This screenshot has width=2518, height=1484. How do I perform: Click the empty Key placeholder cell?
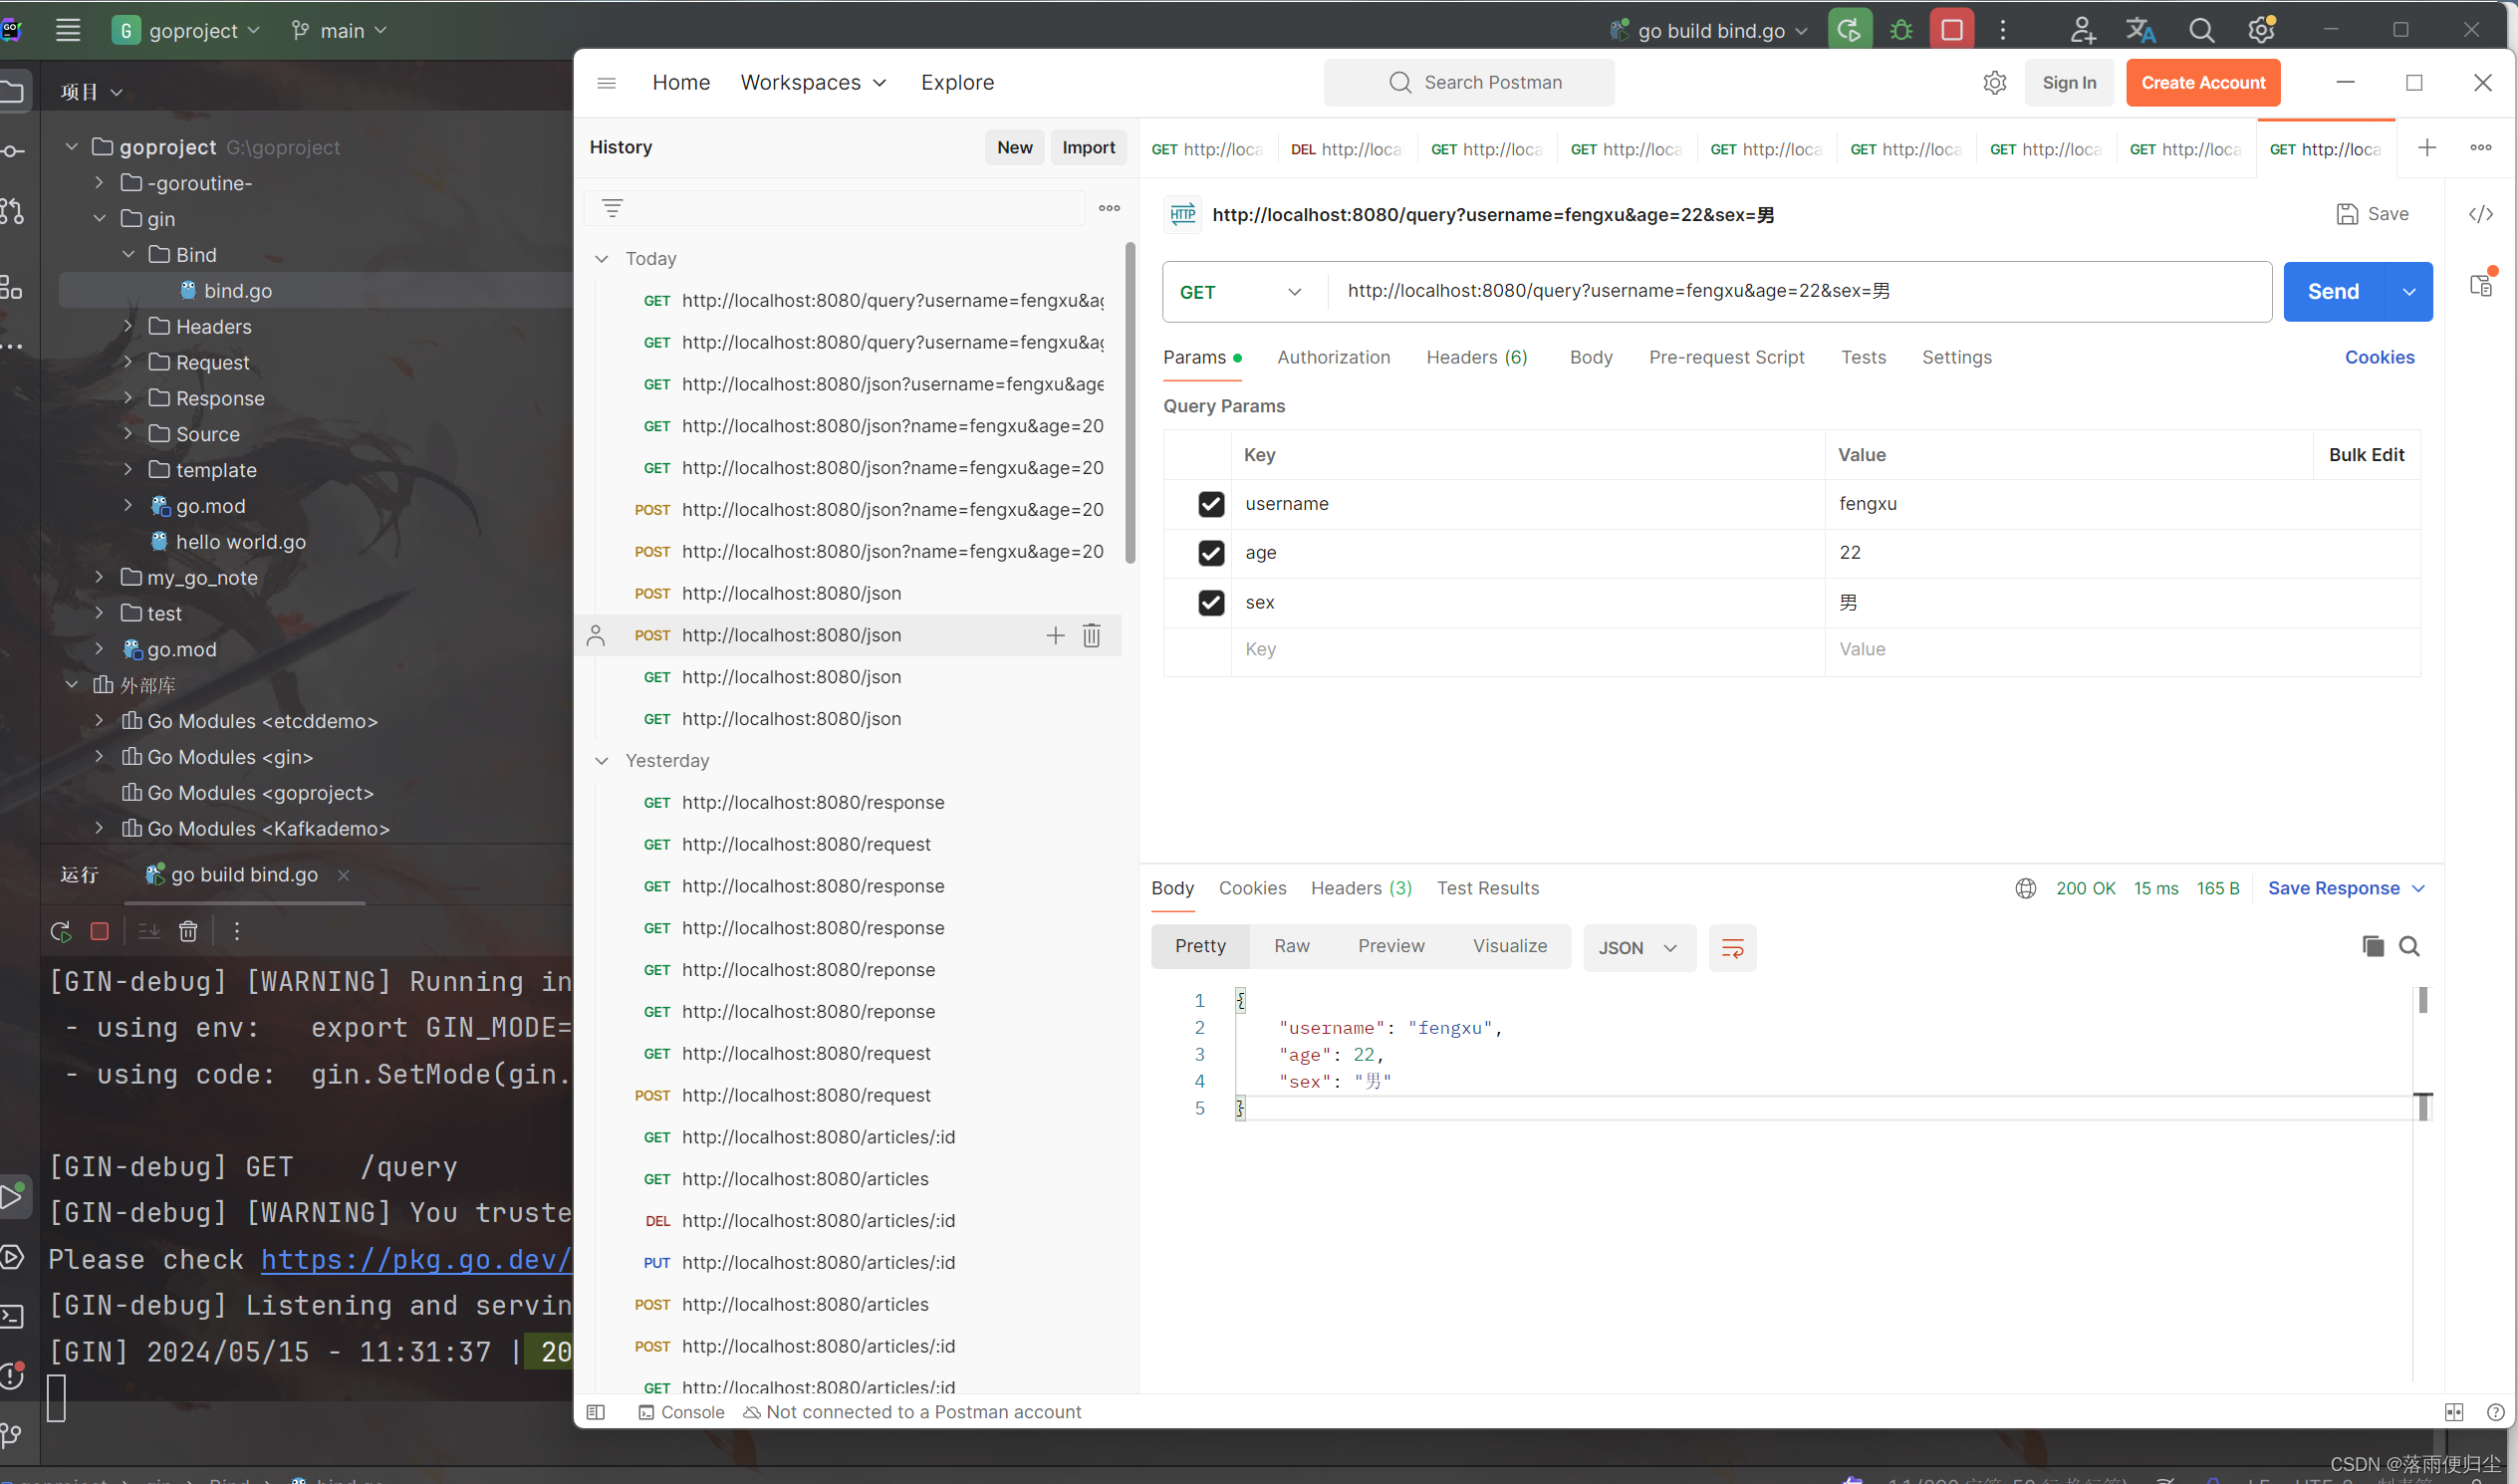click(x=1527, y=650)
